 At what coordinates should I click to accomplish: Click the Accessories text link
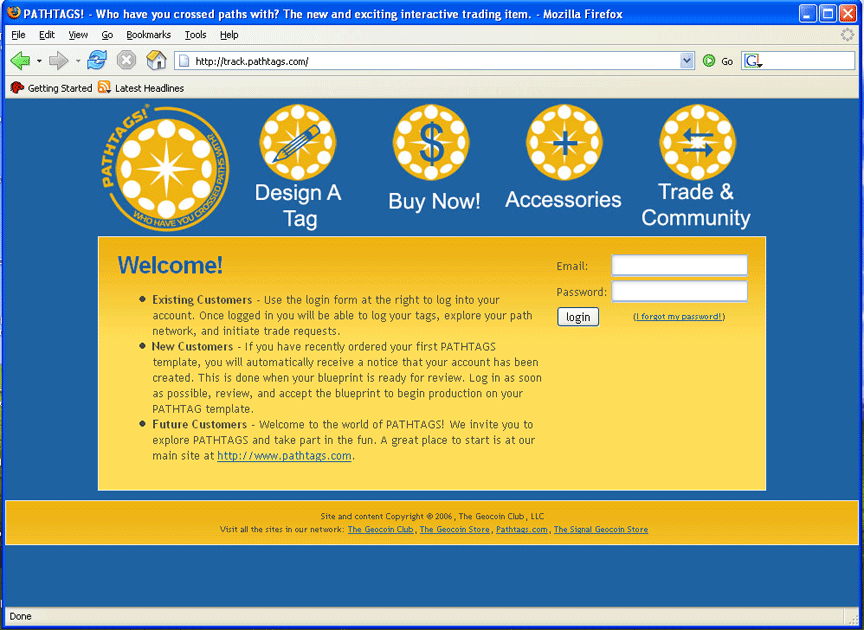563,200
